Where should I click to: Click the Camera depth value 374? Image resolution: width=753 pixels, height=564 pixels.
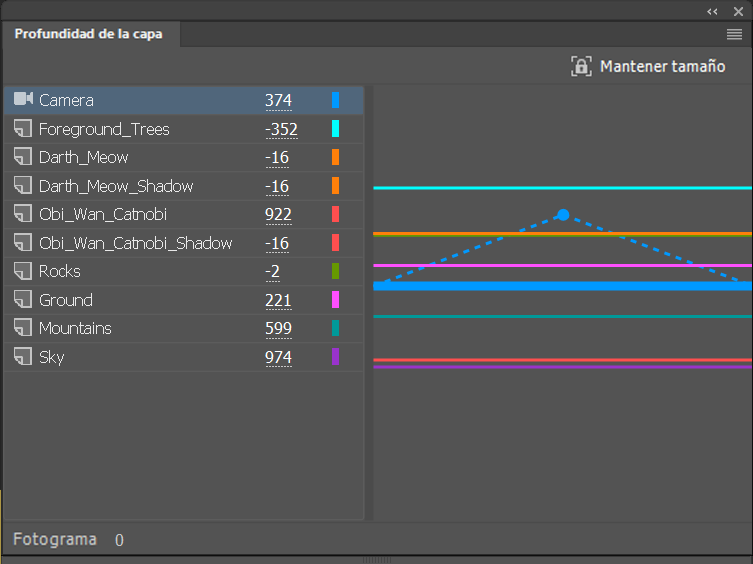[x=278, y=100]
